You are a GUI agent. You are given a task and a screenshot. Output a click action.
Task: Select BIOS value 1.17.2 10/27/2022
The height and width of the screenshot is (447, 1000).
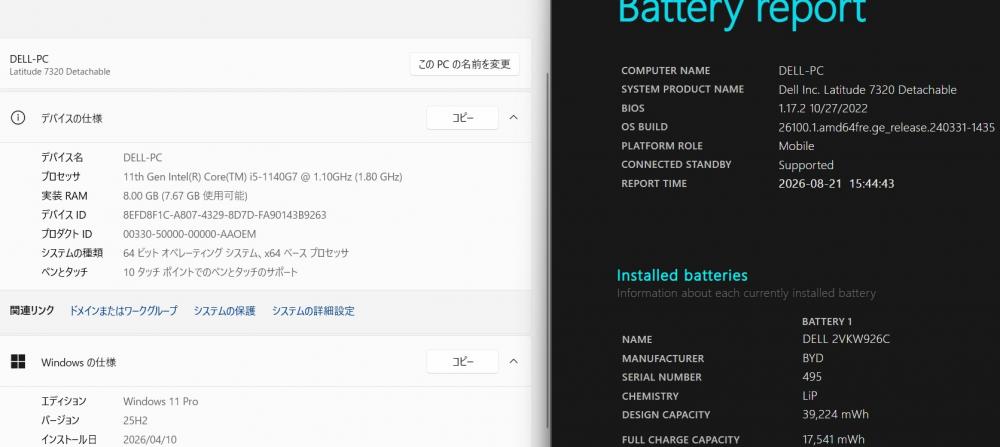pyautogui.click(x=823, y=108)
